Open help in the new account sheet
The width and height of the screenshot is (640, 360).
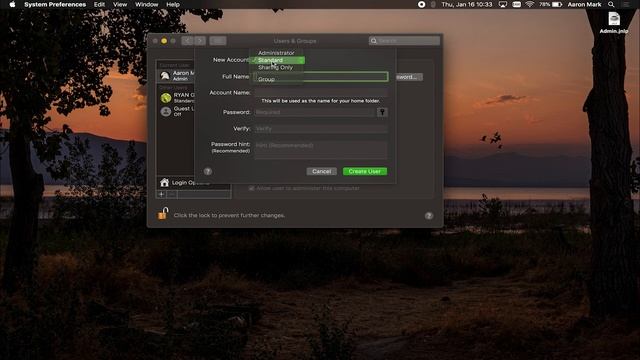tap(208, 171)
